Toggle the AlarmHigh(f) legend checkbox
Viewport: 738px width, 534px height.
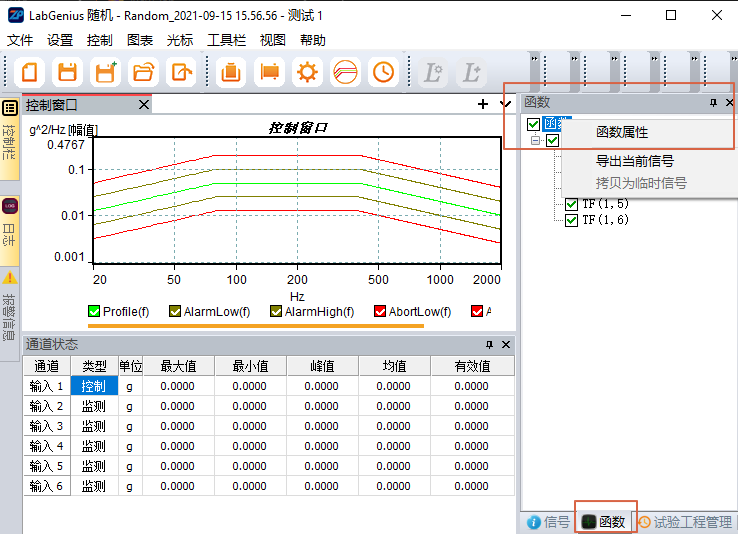click(x=276, y=311)
